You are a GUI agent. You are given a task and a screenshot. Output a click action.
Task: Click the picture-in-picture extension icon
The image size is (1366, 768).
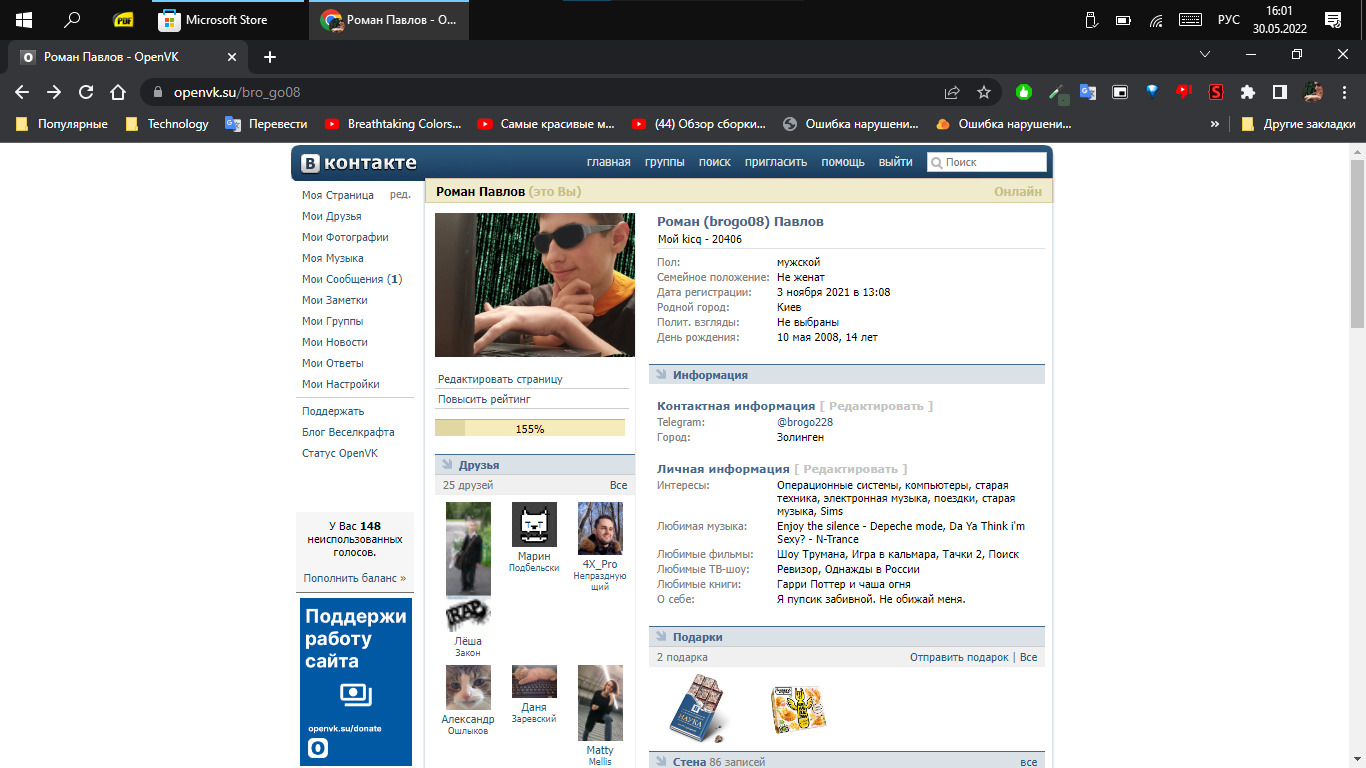click(x=1120, y=92)
